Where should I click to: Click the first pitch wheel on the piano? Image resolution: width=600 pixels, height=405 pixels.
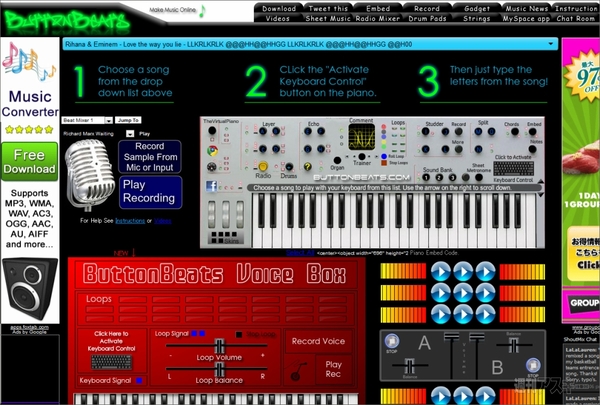point(212,213)
